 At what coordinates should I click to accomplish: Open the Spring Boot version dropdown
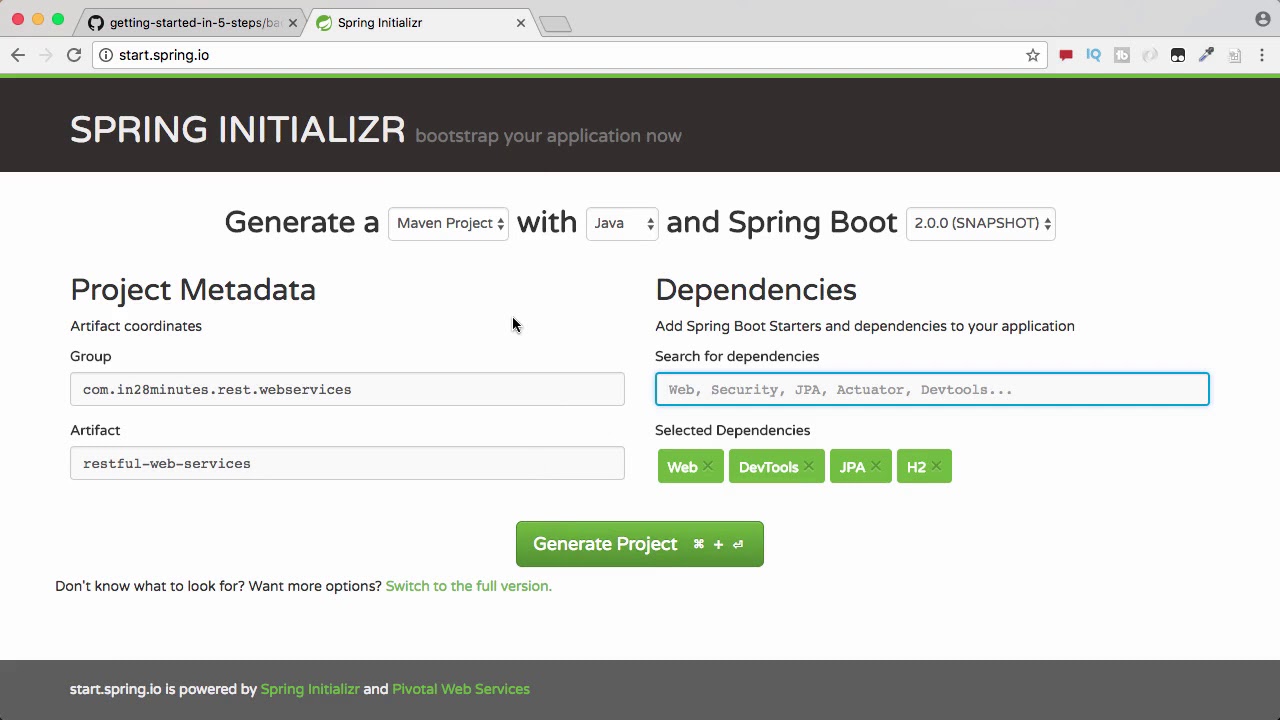[x=981, y=223]
